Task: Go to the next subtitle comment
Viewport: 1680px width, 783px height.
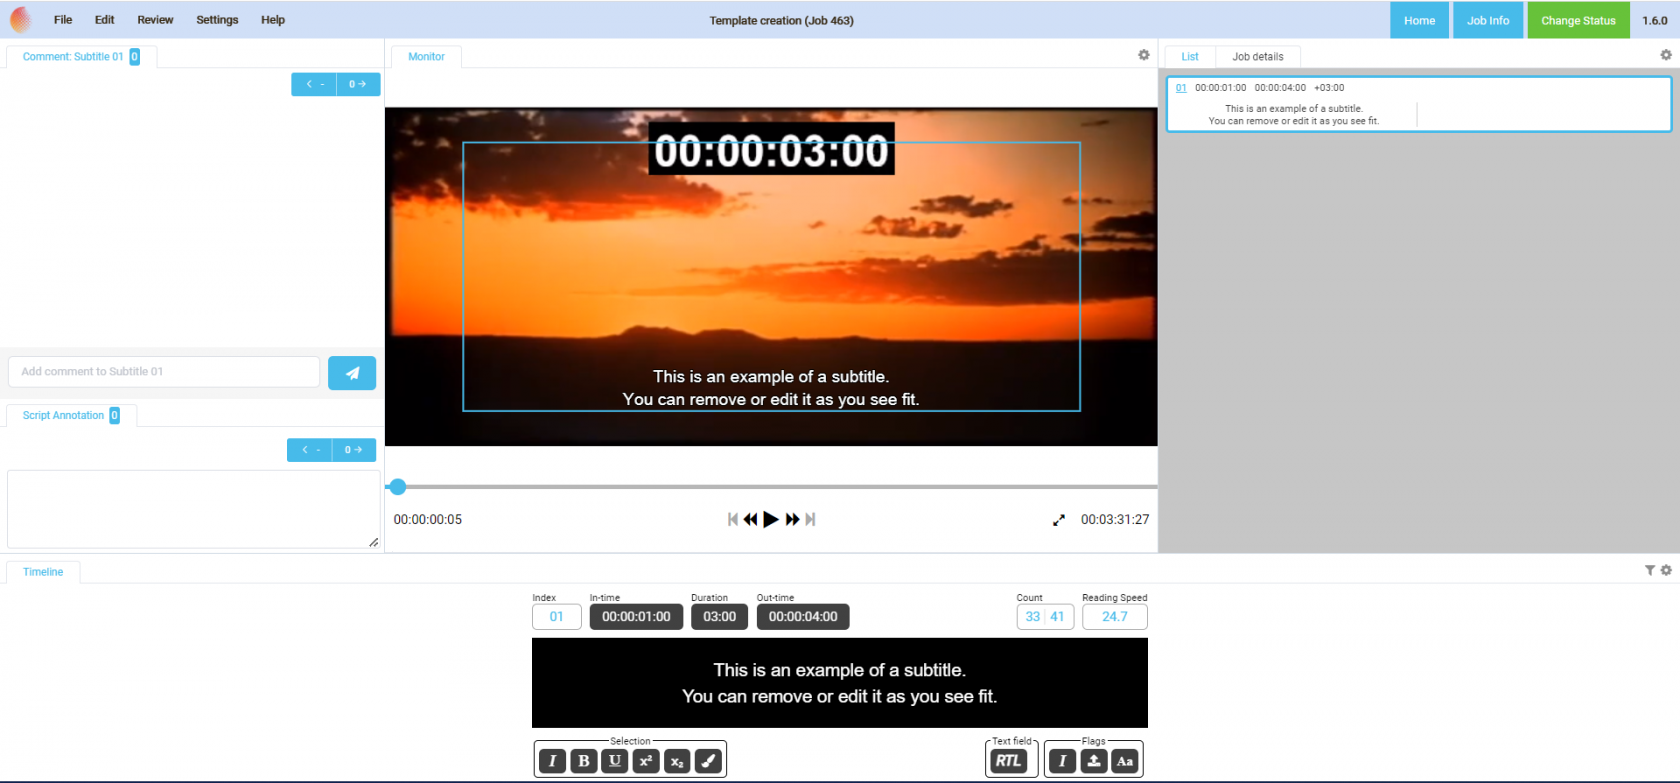Action: (x=358, y=84)
